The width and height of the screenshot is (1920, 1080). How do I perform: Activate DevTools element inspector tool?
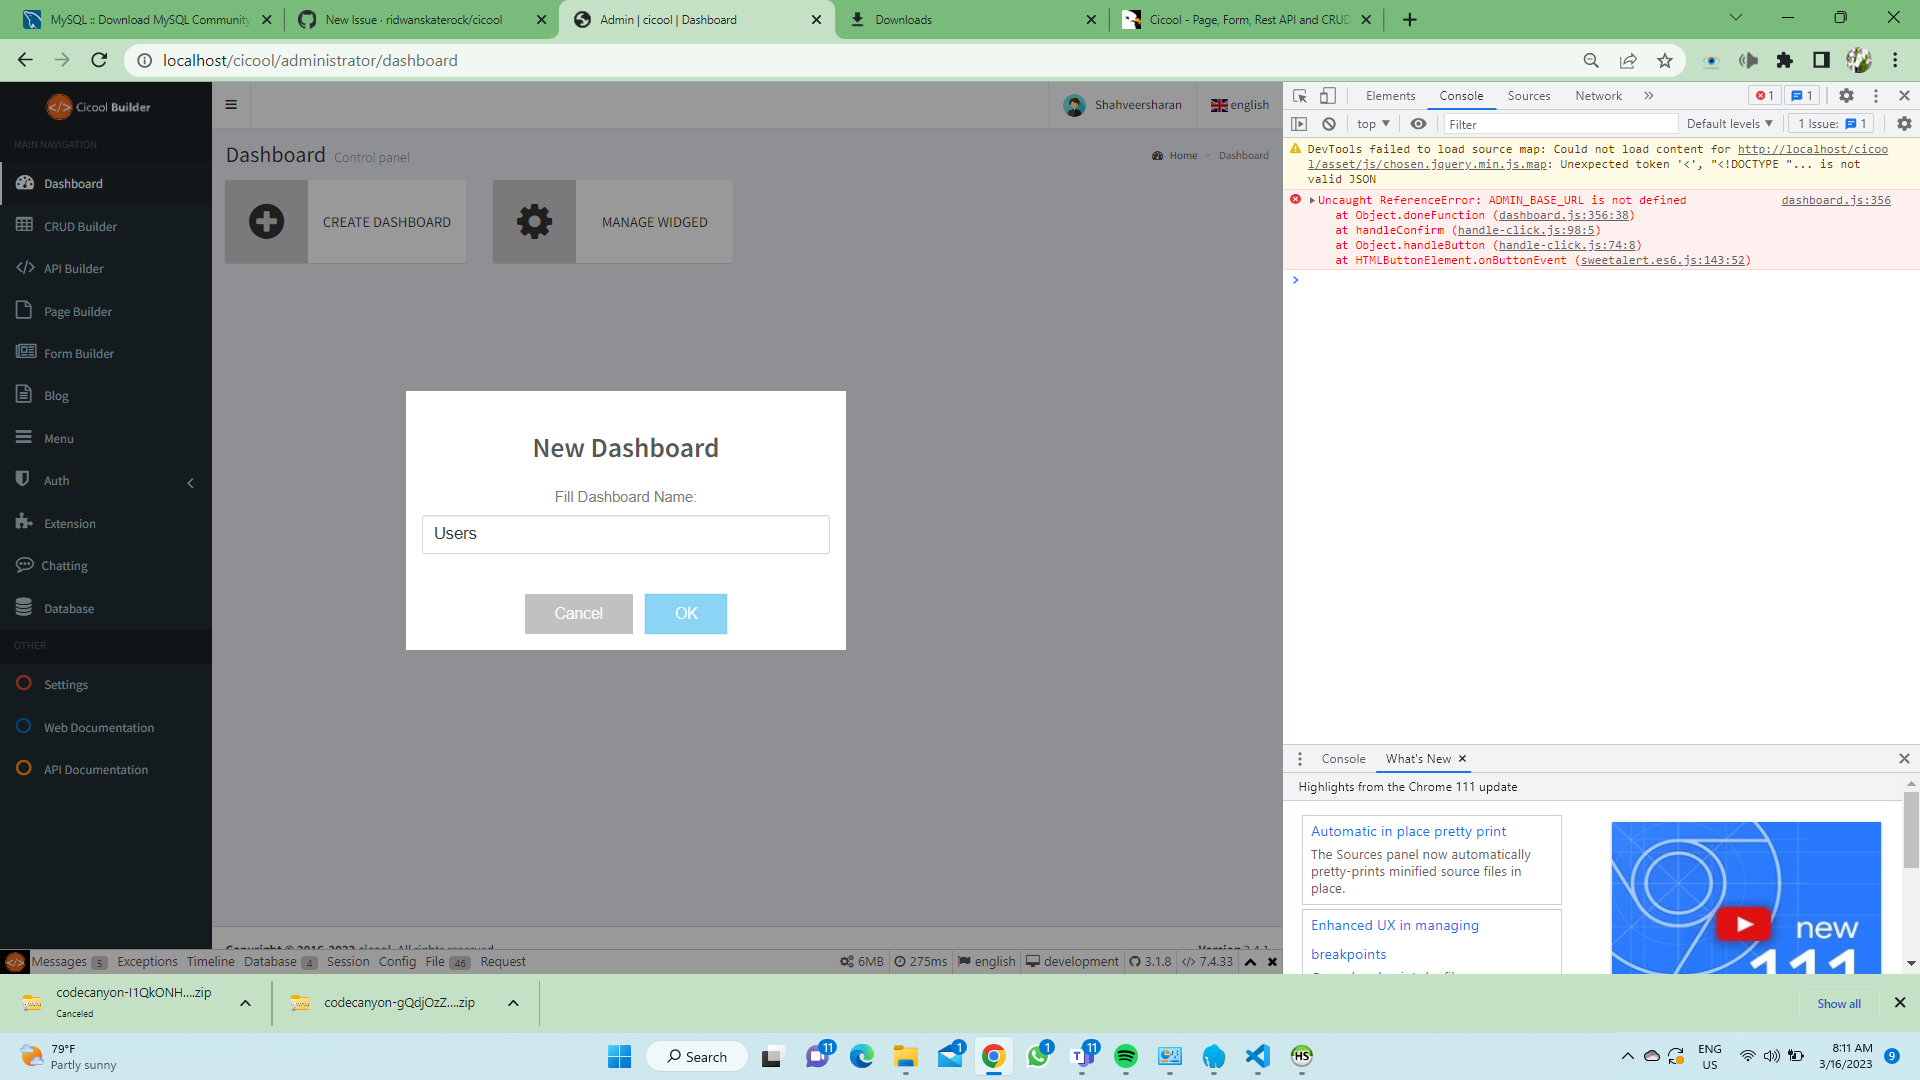click(x=1299, y=95)
